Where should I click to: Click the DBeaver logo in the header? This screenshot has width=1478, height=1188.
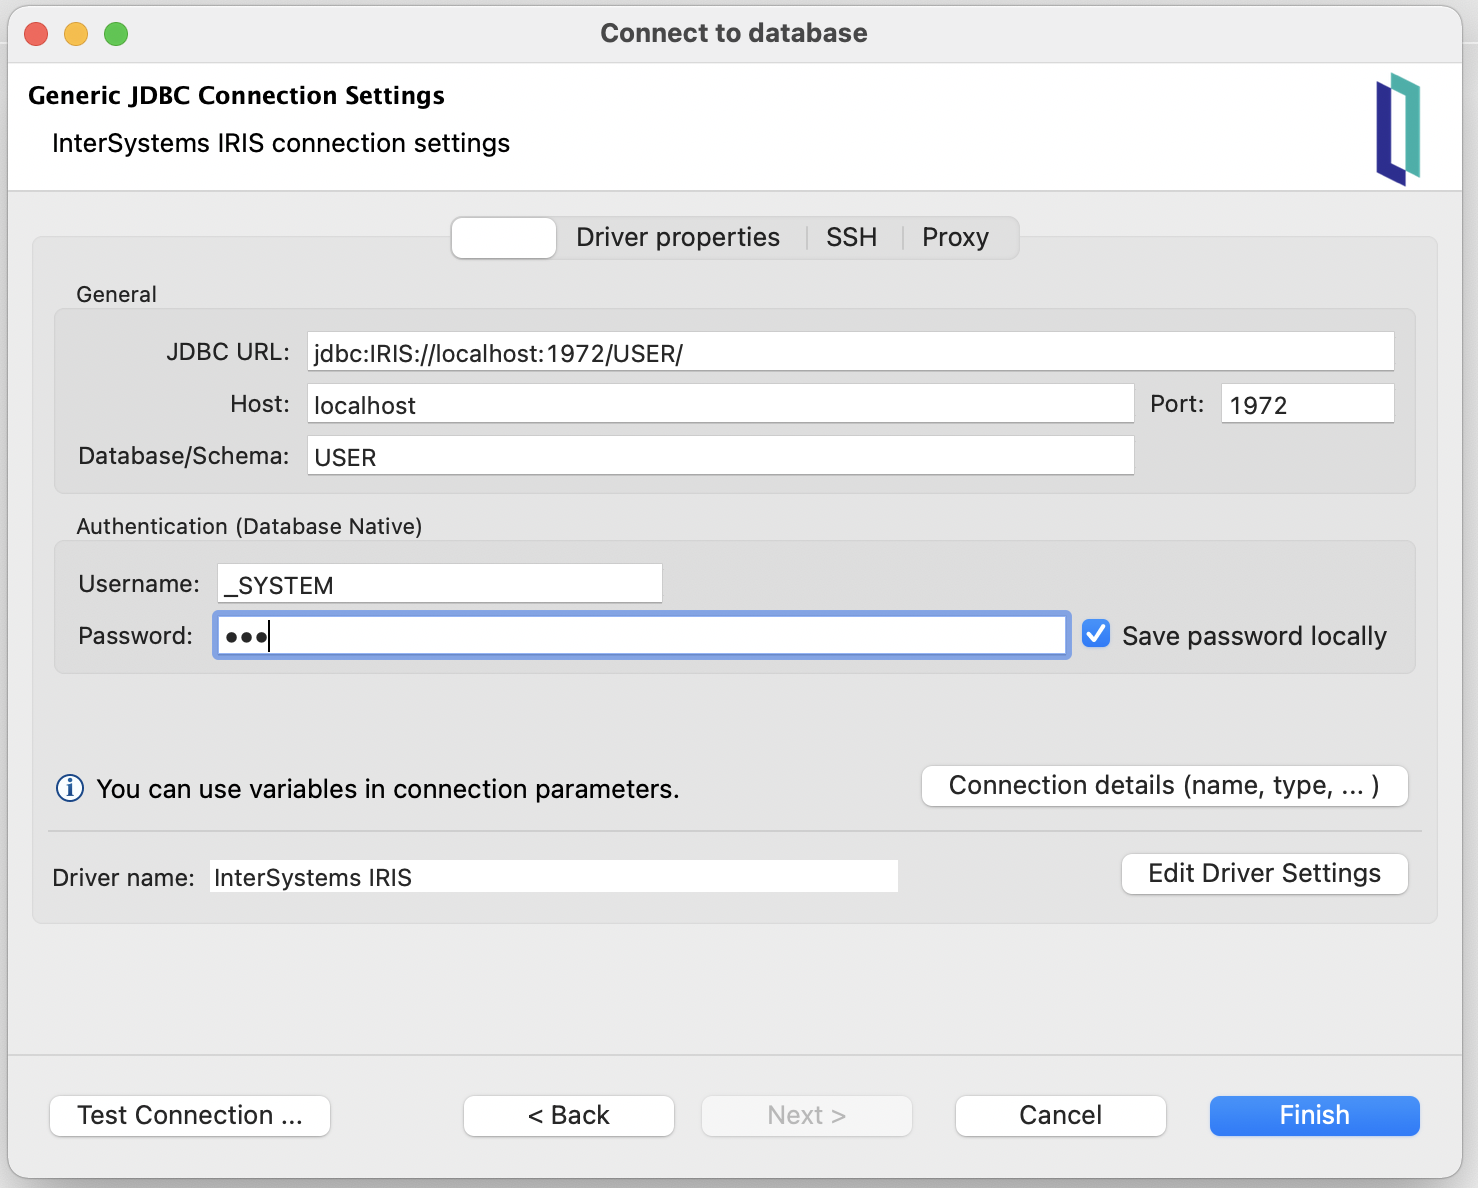(1397, 129)
